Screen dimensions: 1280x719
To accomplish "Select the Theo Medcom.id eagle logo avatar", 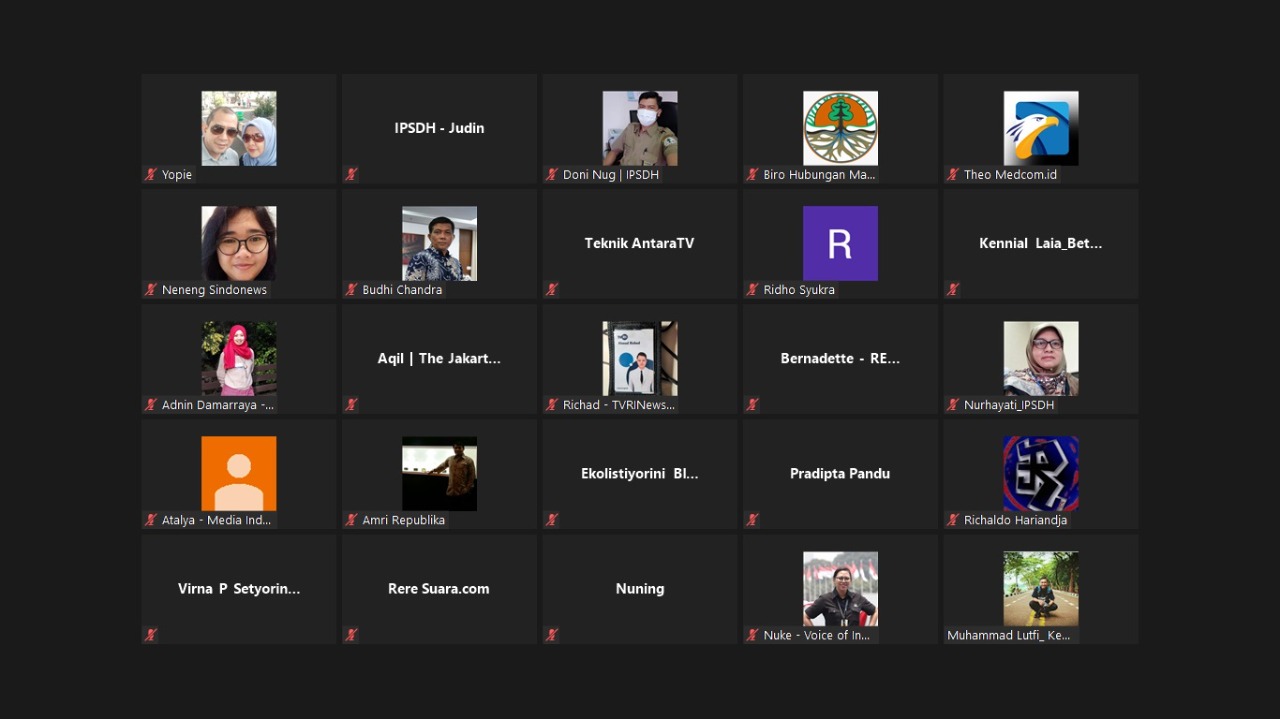I will coord(1040,128).
